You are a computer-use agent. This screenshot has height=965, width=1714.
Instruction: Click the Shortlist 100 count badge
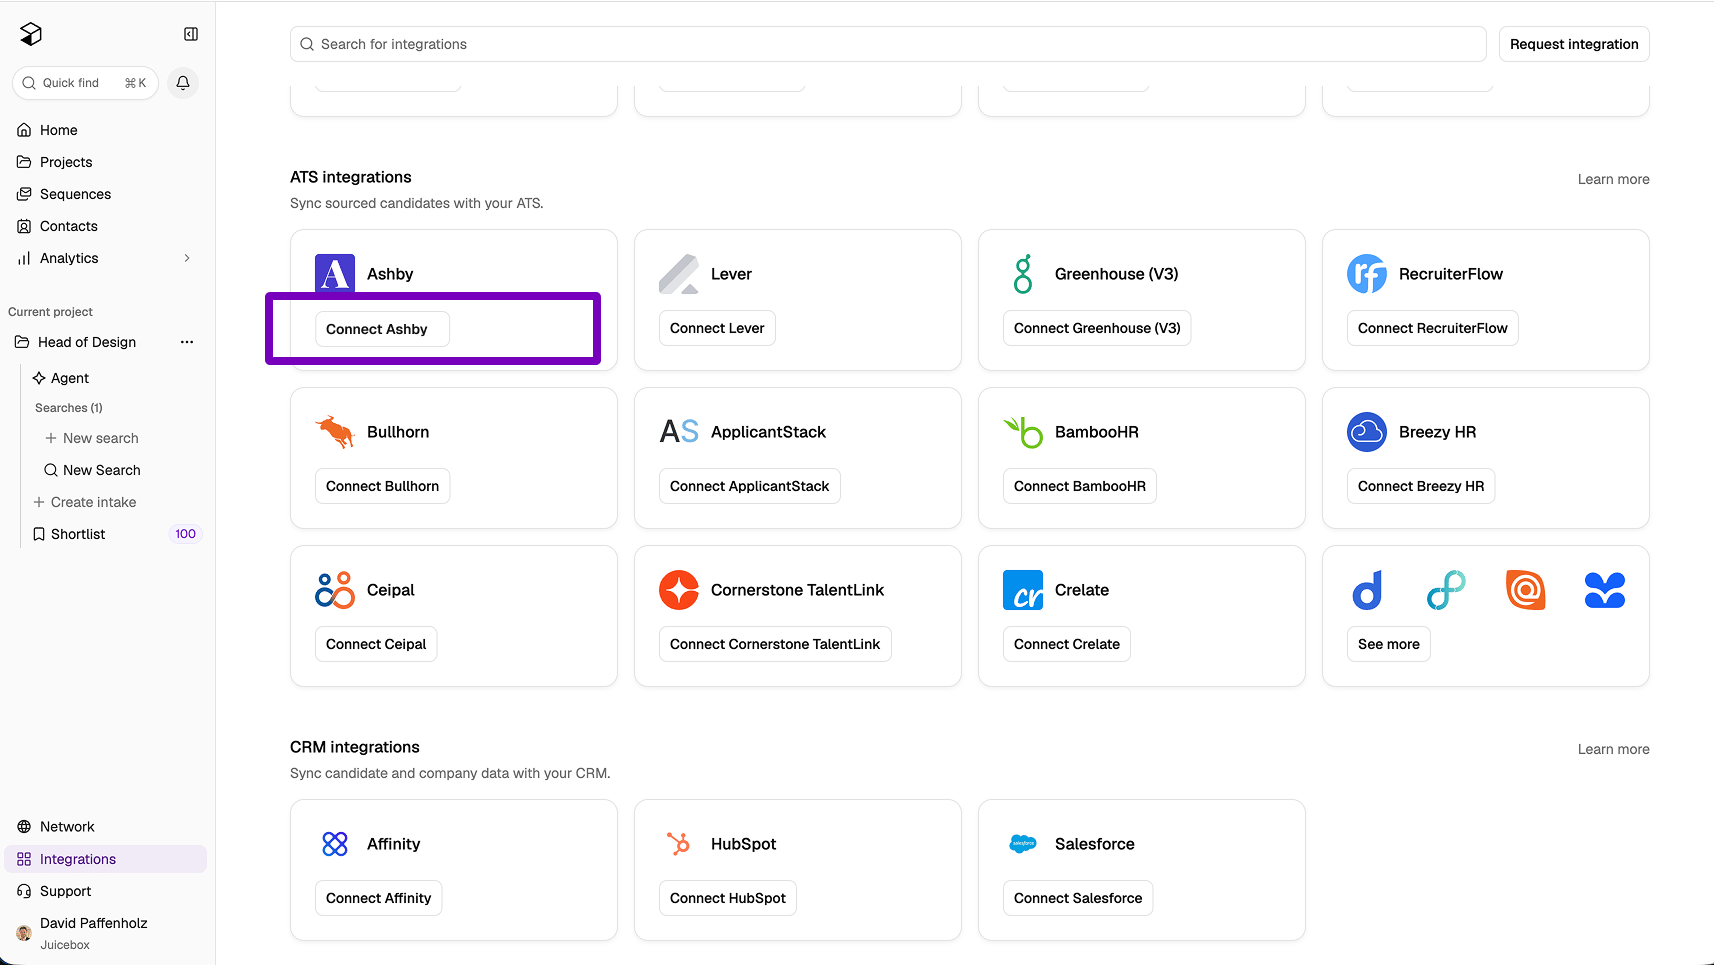(186, 534)
